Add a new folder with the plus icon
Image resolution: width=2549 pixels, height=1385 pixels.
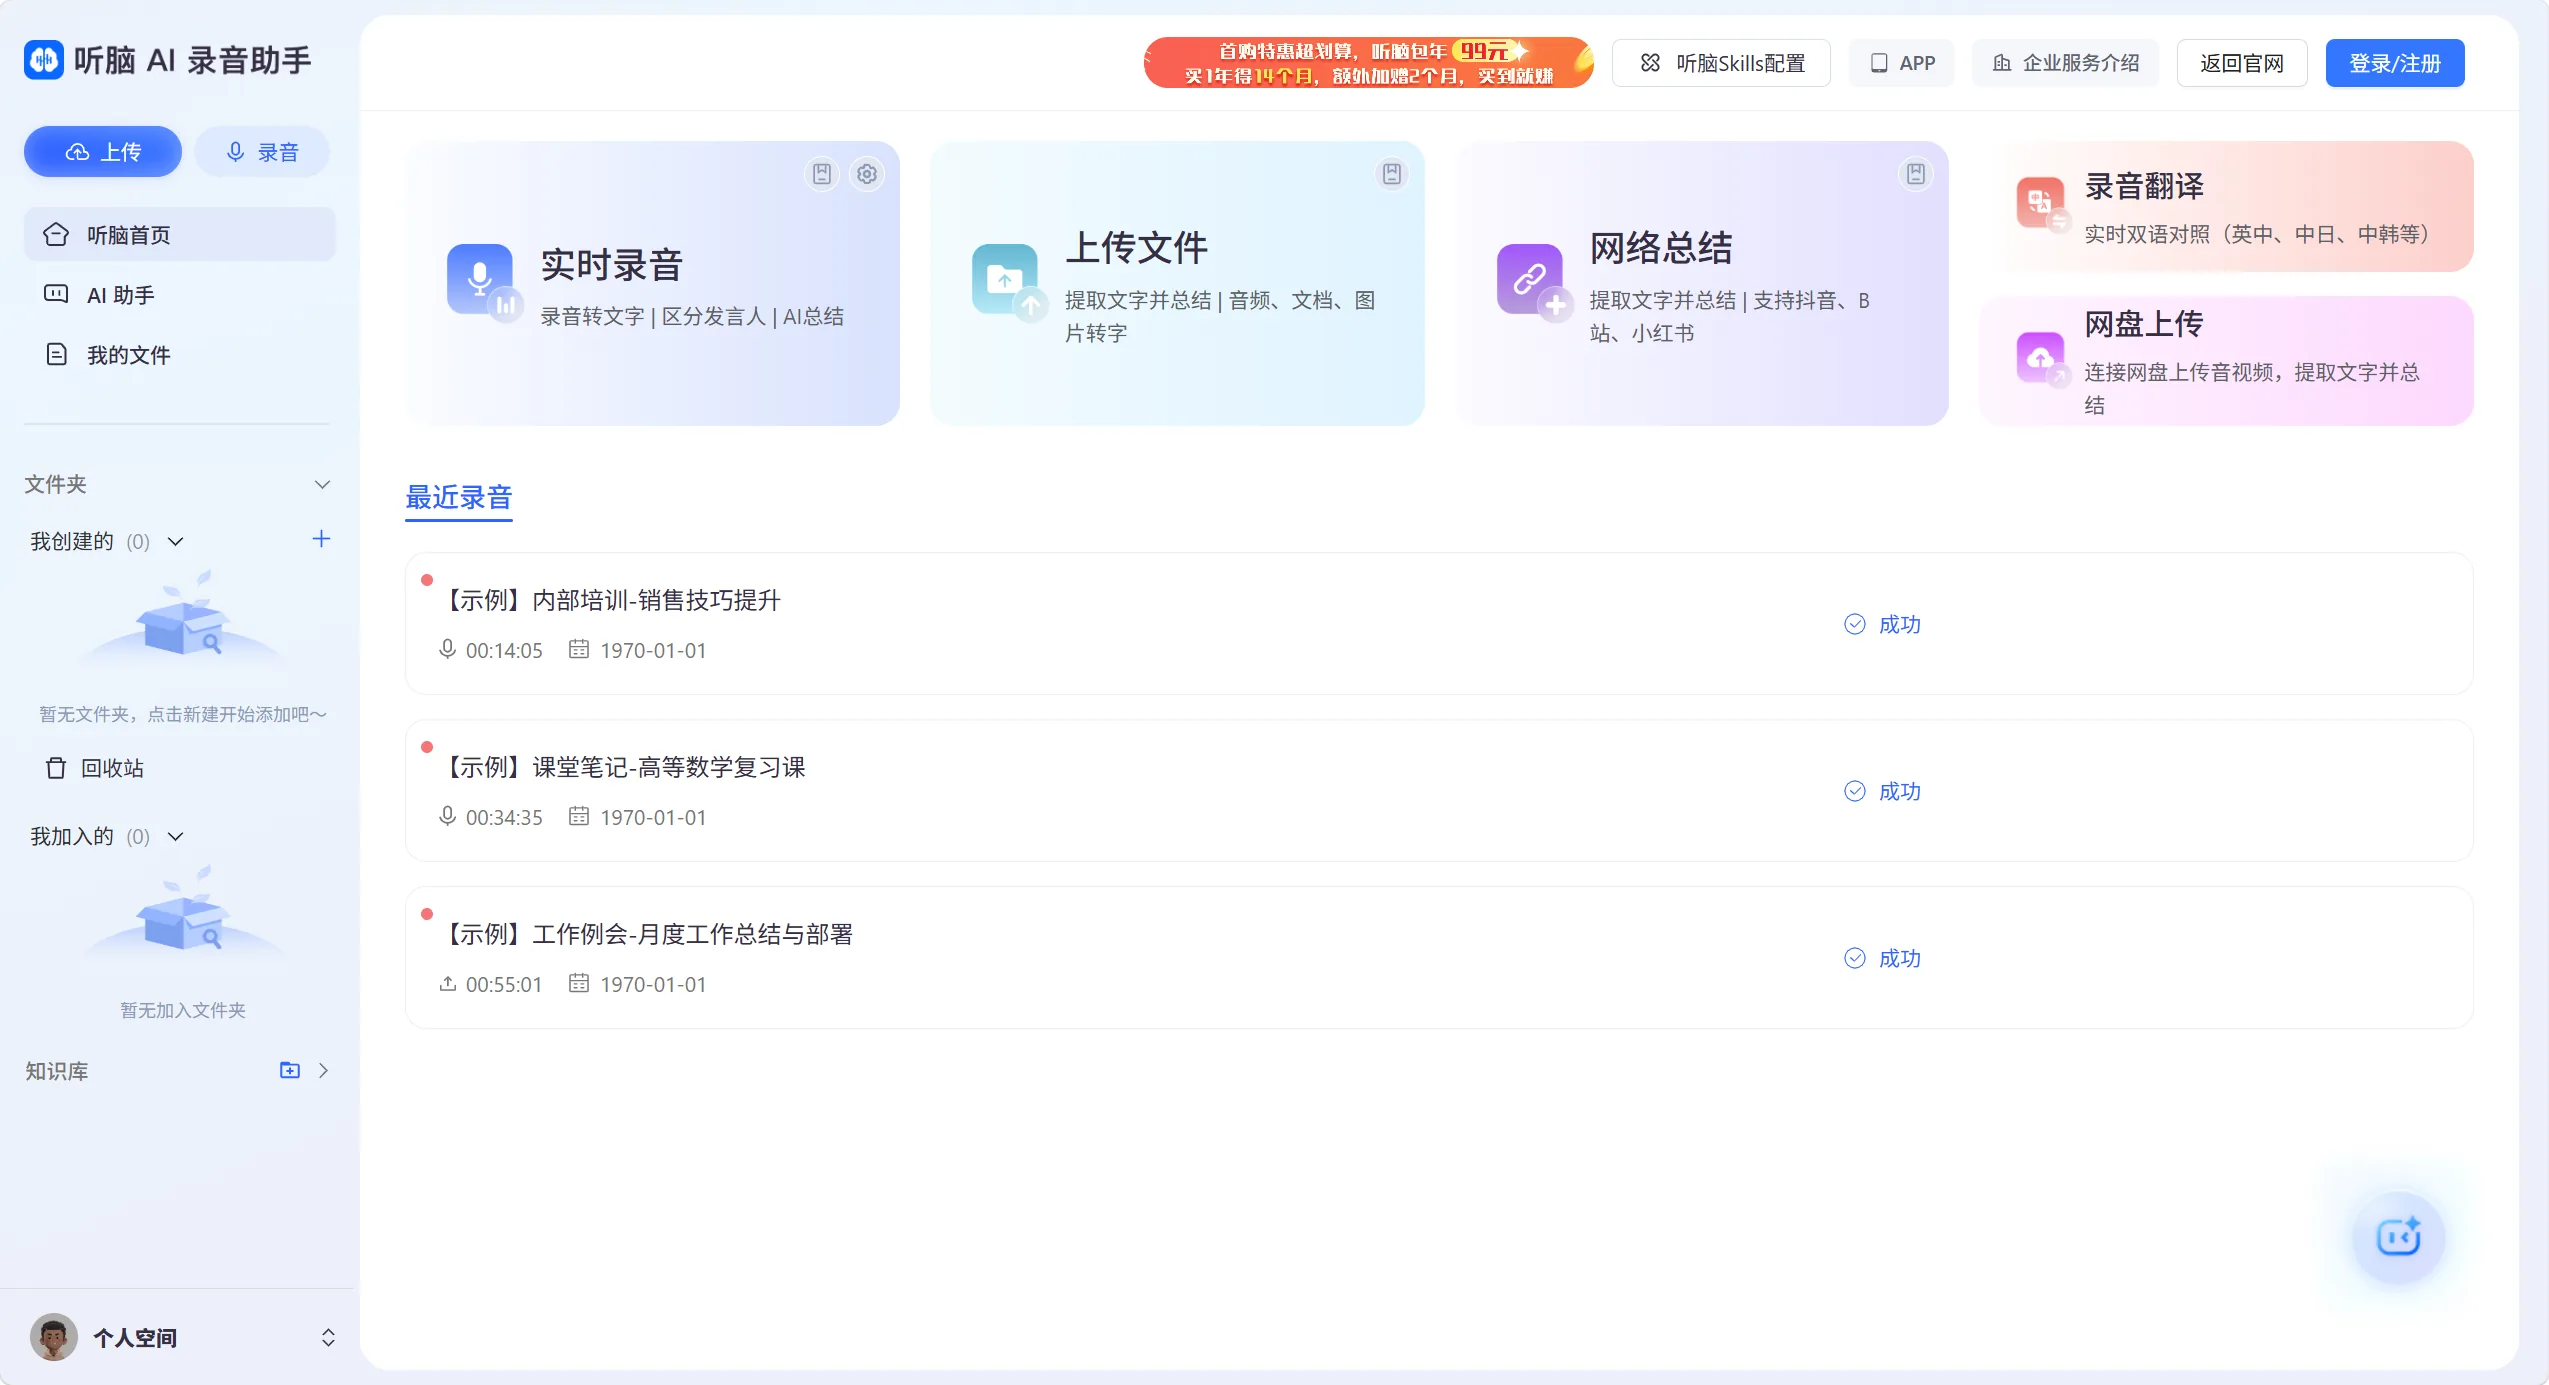pos(321,539)
